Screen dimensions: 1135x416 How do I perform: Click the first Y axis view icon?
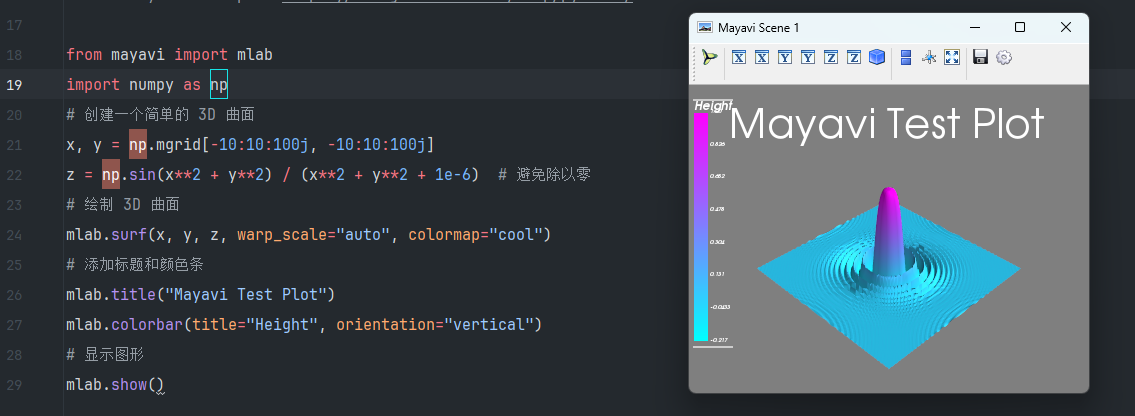785,57
